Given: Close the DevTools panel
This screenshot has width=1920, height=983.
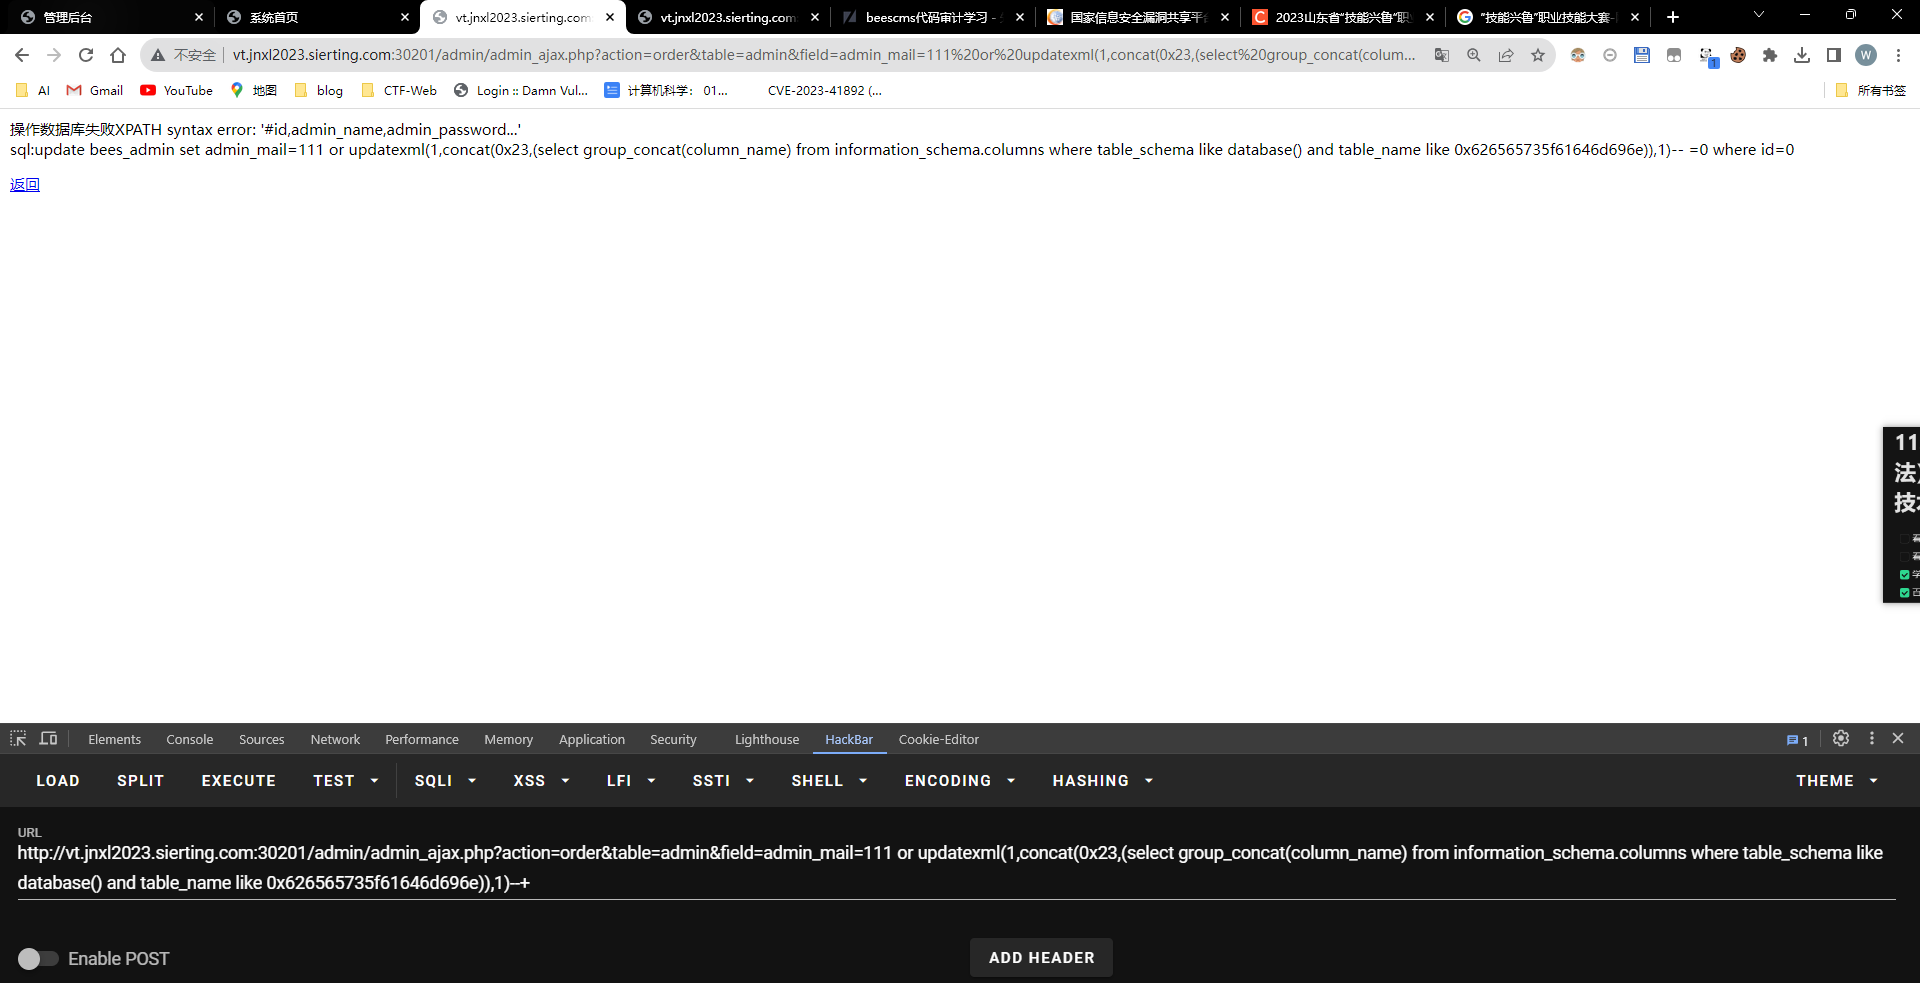Looking at the screenshot, I should click(1898, 738).
